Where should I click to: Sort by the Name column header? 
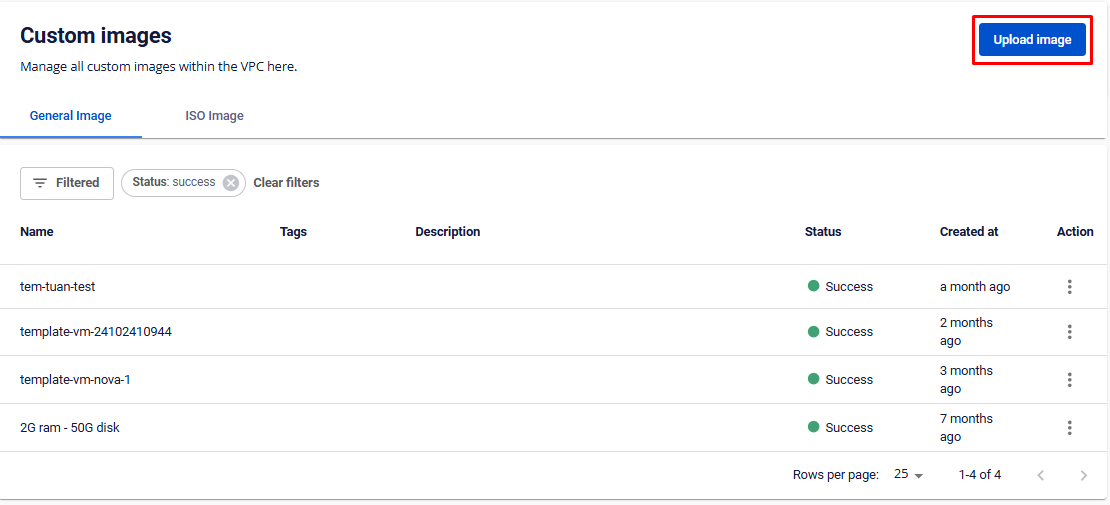point(37,232)
